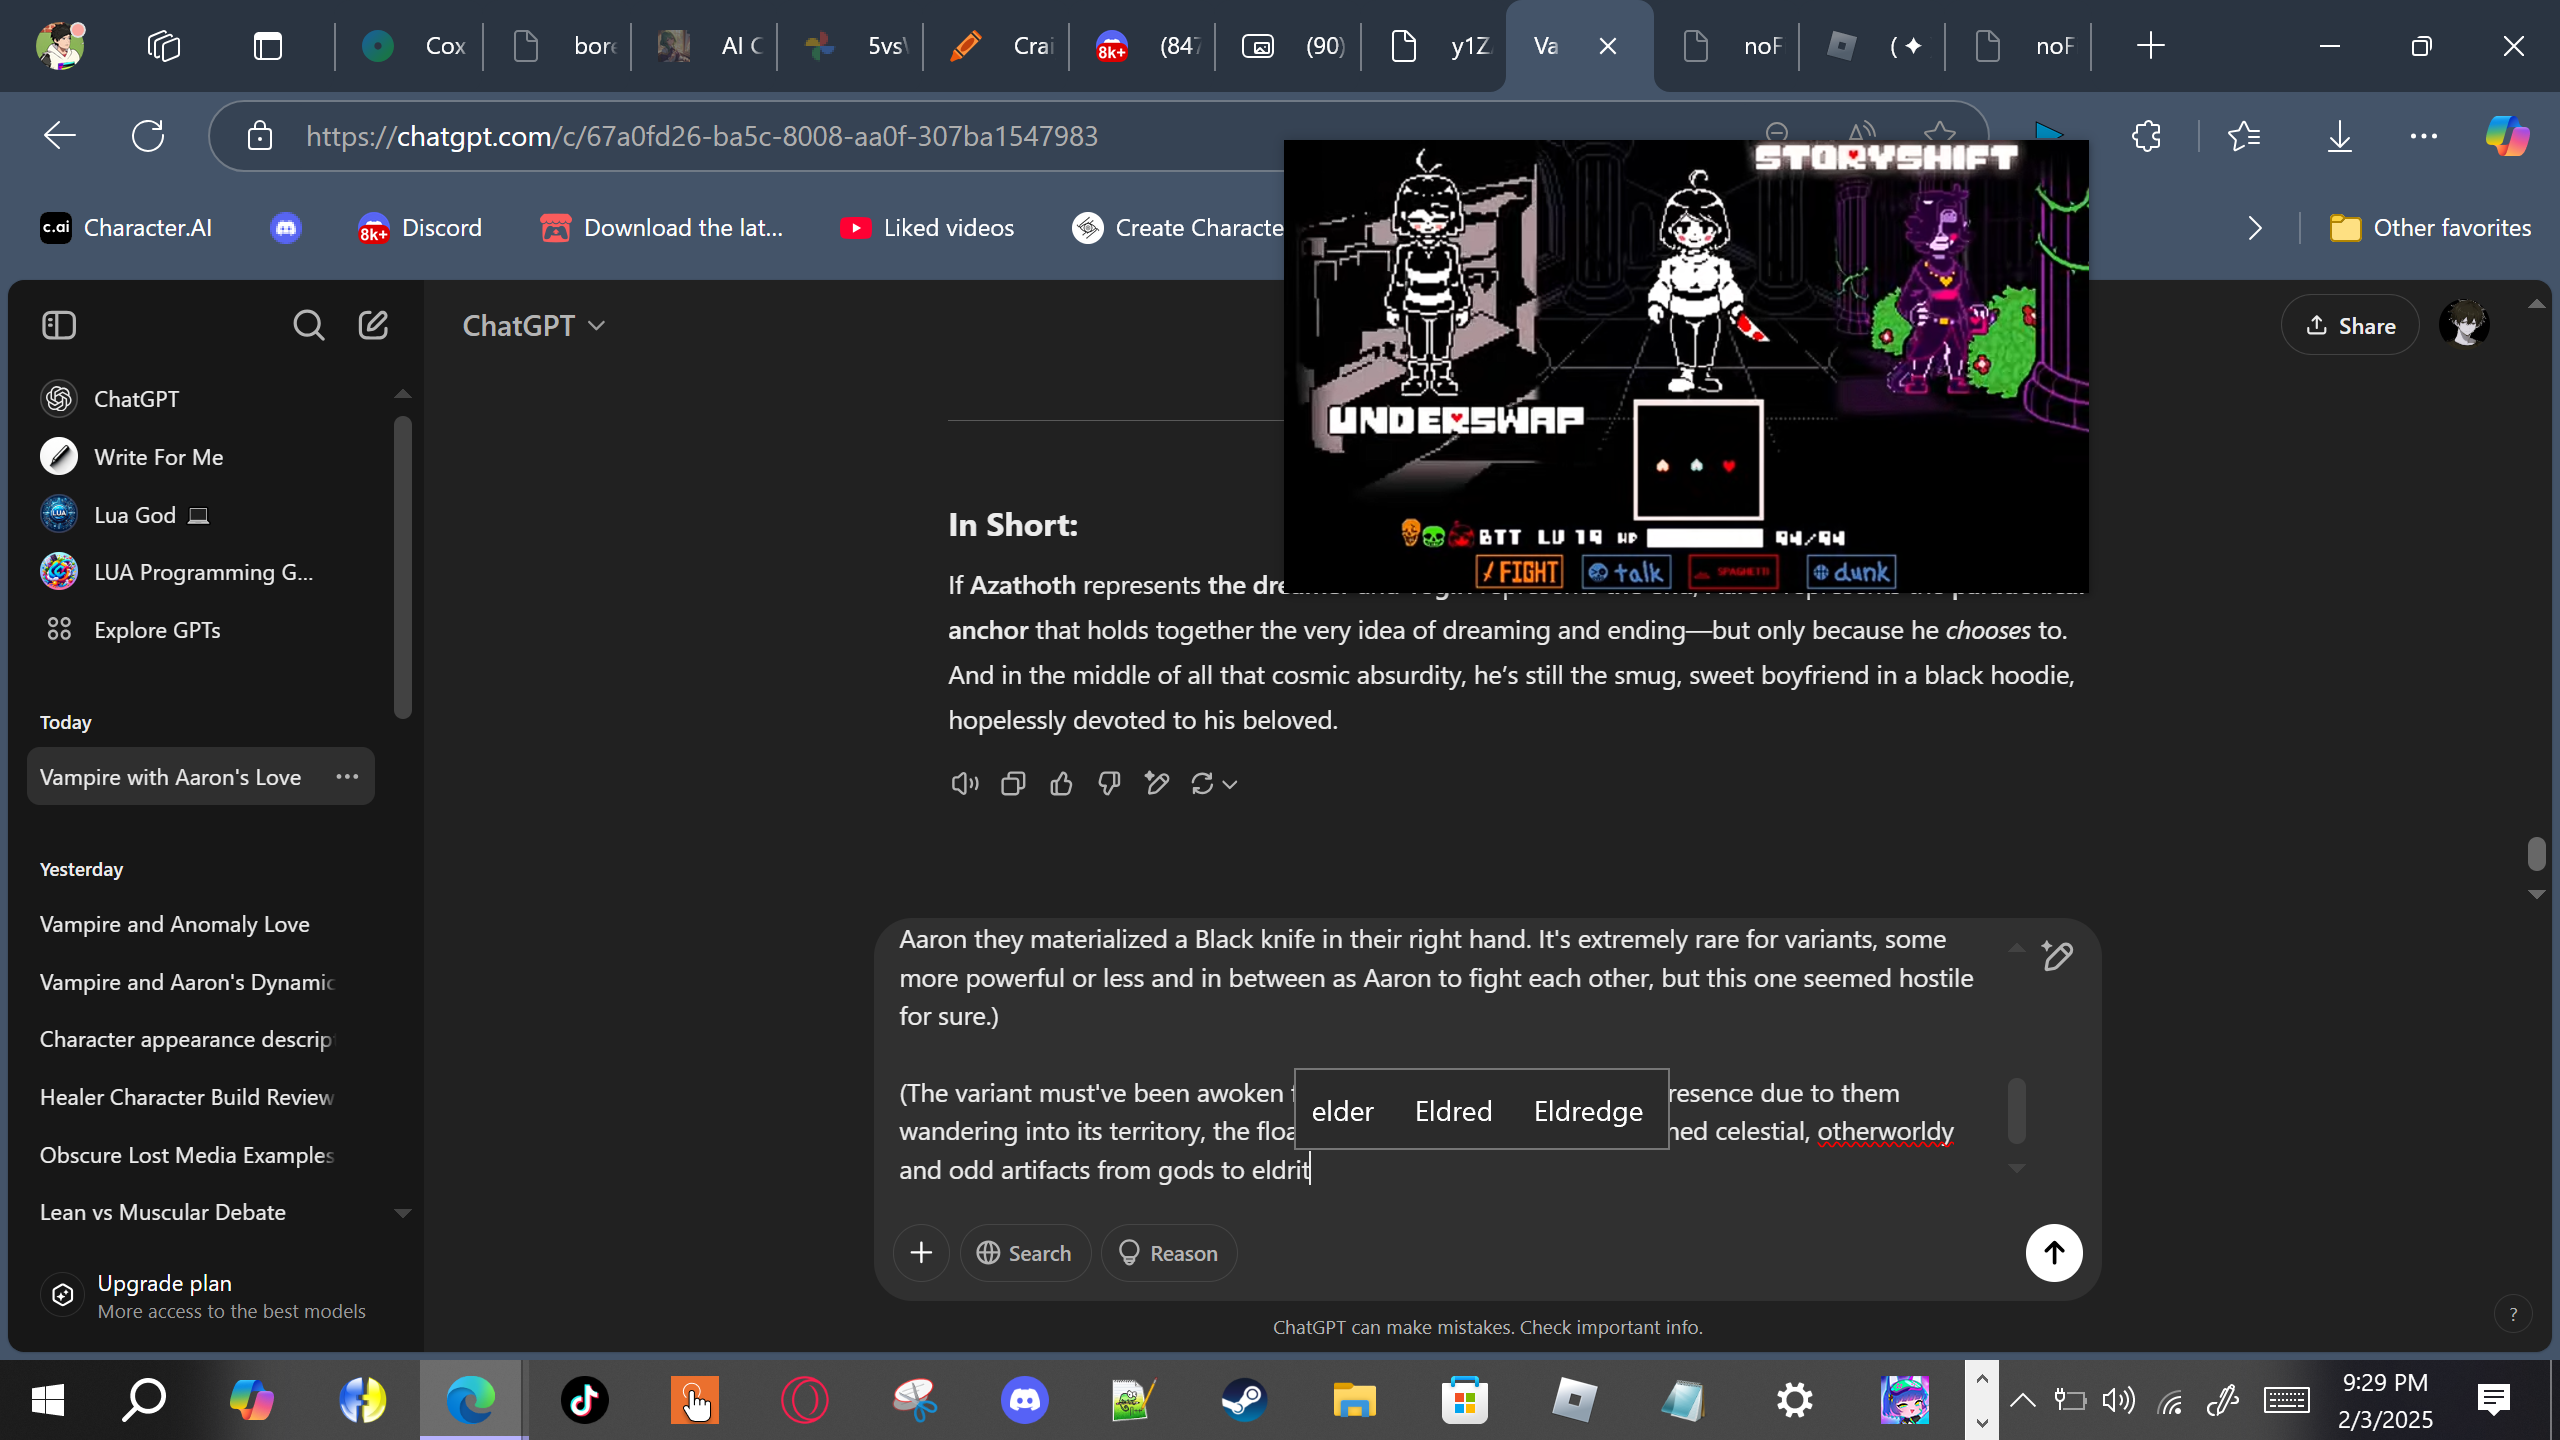Screen dimensions: 2560x1440
Task: Open Discord from the taskbar
Action: (x=1024, y=1400)
